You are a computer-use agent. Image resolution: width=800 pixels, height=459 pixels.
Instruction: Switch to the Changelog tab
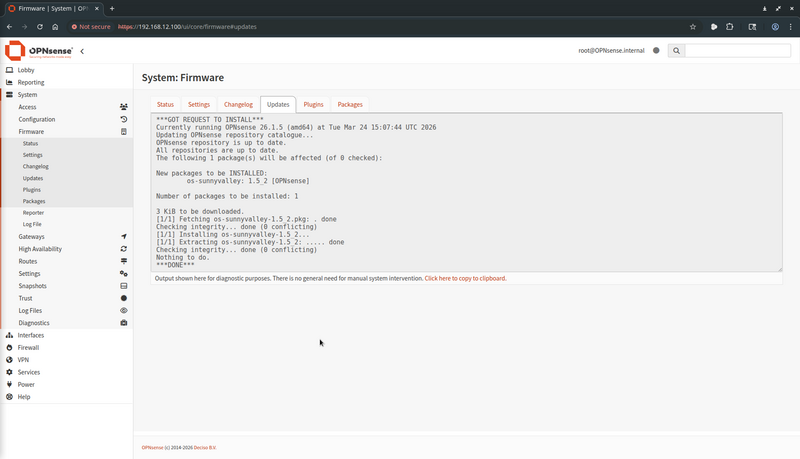pyautogui.click(x=238, y=105)
